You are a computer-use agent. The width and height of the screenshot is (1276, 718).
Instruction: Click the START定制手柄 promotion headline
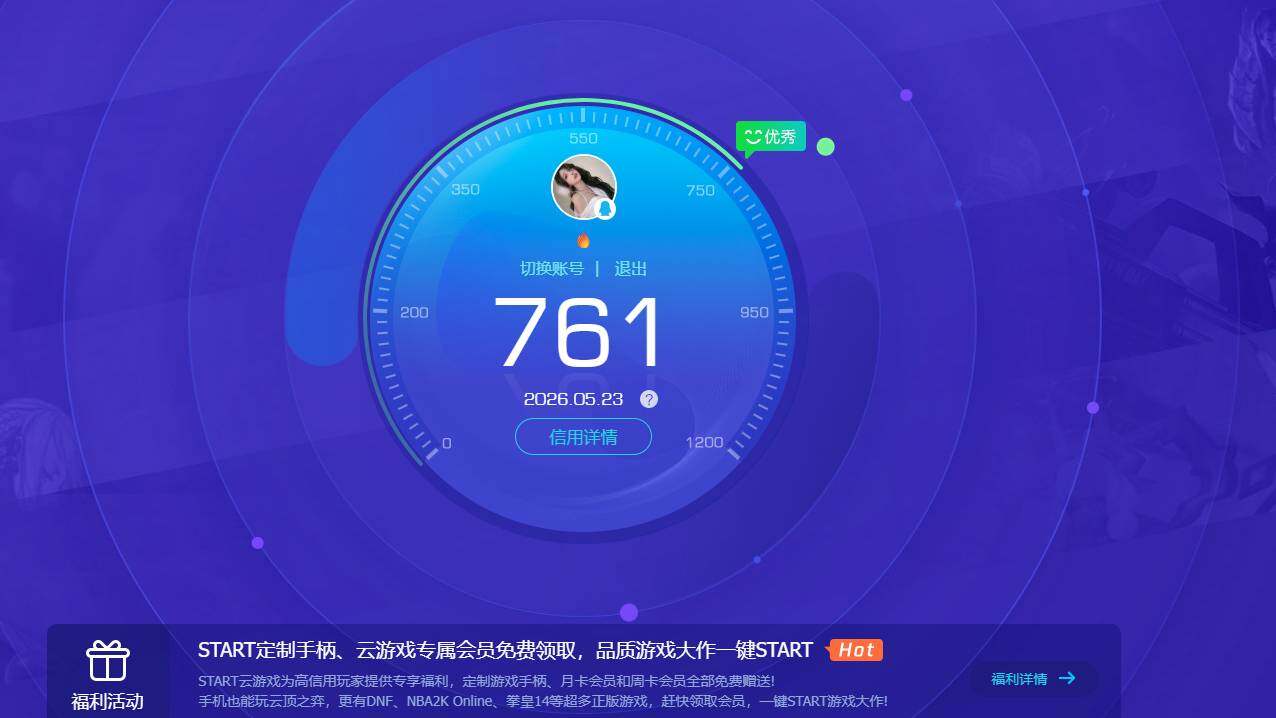click(505, 650)
